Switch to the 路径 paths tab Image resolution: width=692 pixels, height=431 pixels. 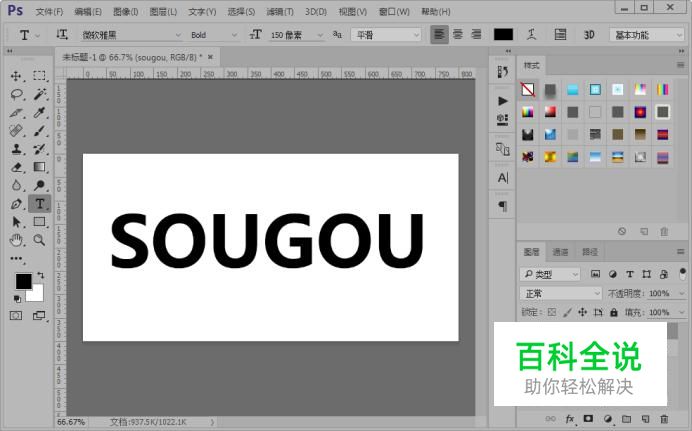click(x=590, y=252)
